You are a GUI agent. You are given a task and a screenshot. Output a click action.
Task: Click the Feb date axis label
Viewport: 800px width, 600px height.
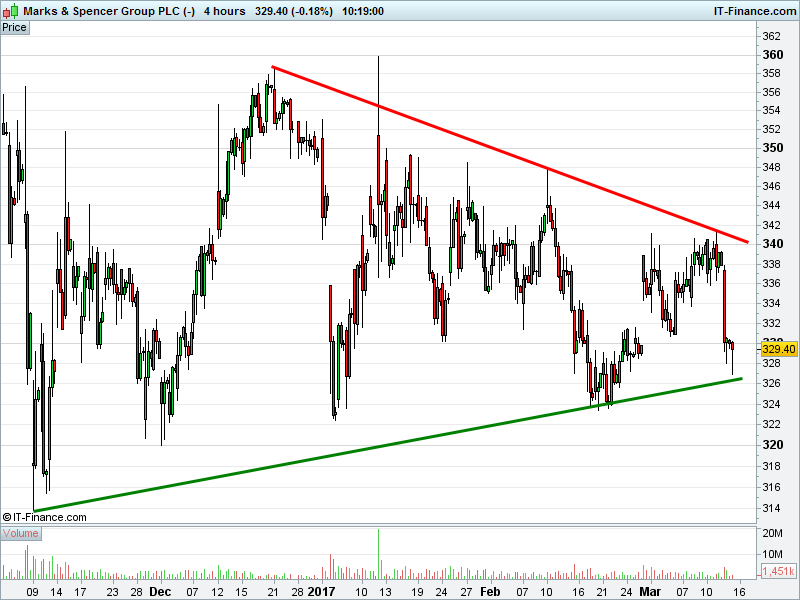click(x=490, y=592)
